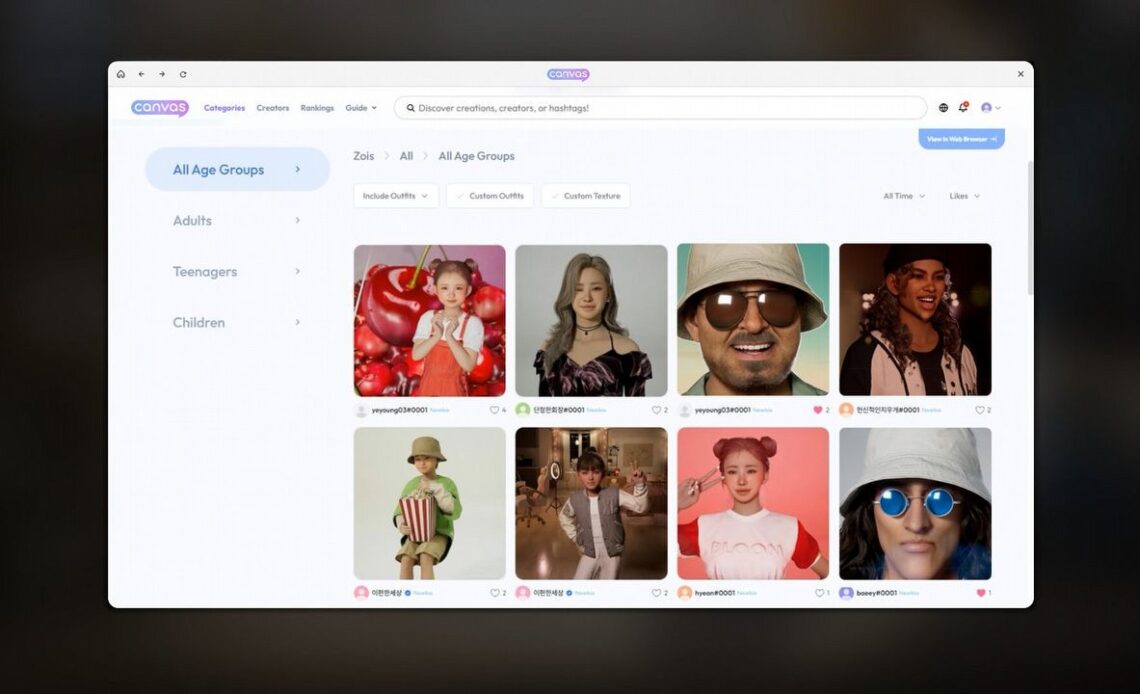This screenshot has width=1140, height=694.
Task: Click the vertical scrollbar on right
Action: [x=1030, y=230]
